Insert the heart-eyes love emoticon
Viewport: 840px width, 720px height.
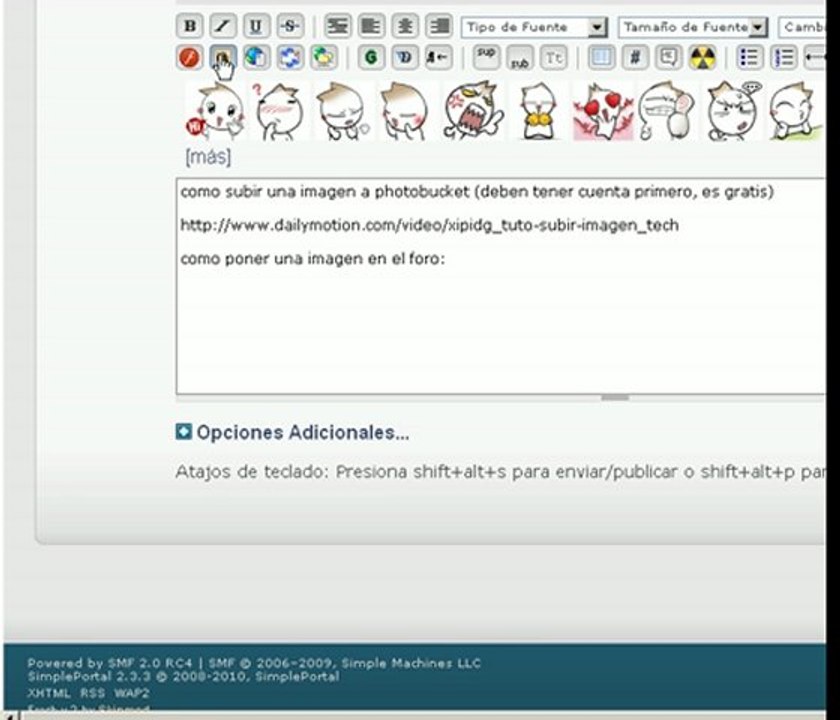[603, 111]
